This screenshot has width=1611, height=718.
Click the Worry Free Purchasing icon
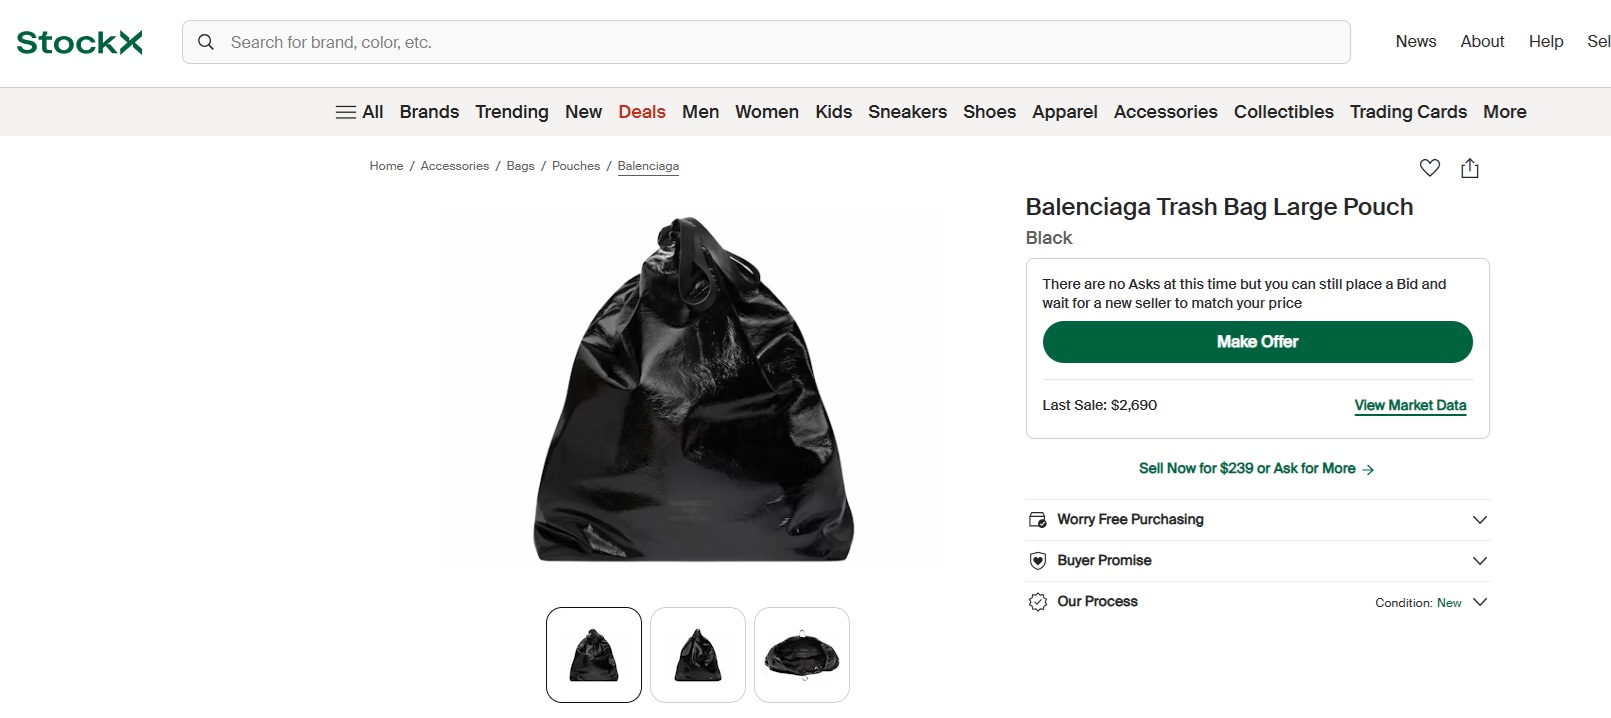point(1038,520)
